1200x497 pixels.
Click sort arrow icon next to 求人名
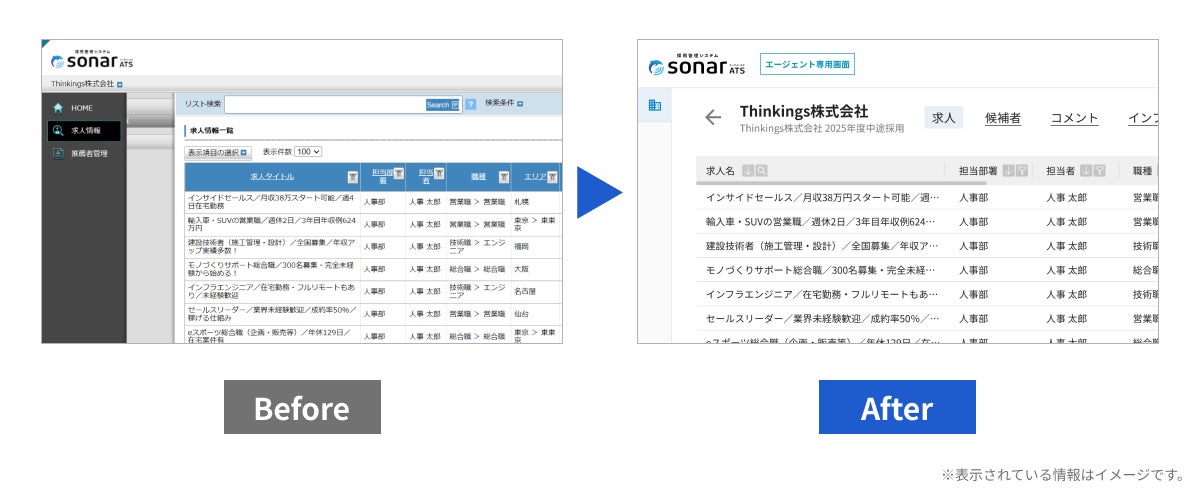[748, 171]
